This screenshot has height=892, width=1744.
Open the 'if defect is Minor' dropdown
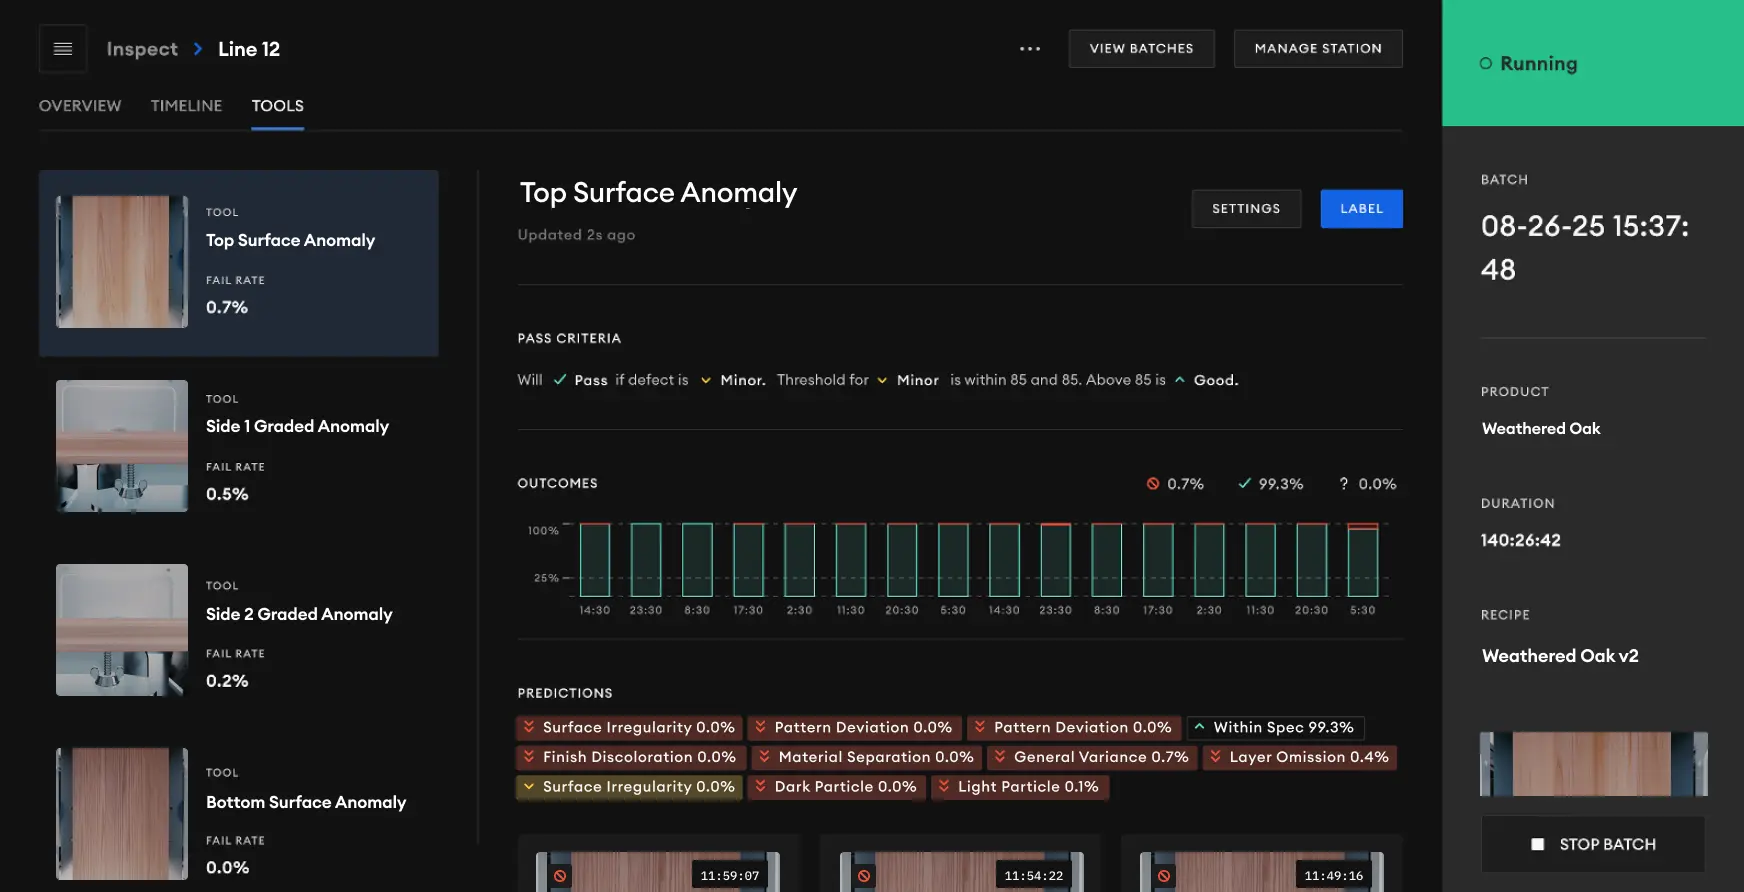point(732,380)
